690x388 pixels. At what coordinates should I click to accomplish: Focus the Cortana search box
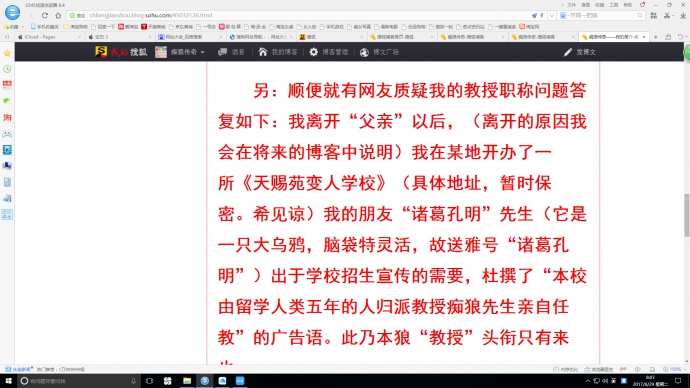point(78,381)
